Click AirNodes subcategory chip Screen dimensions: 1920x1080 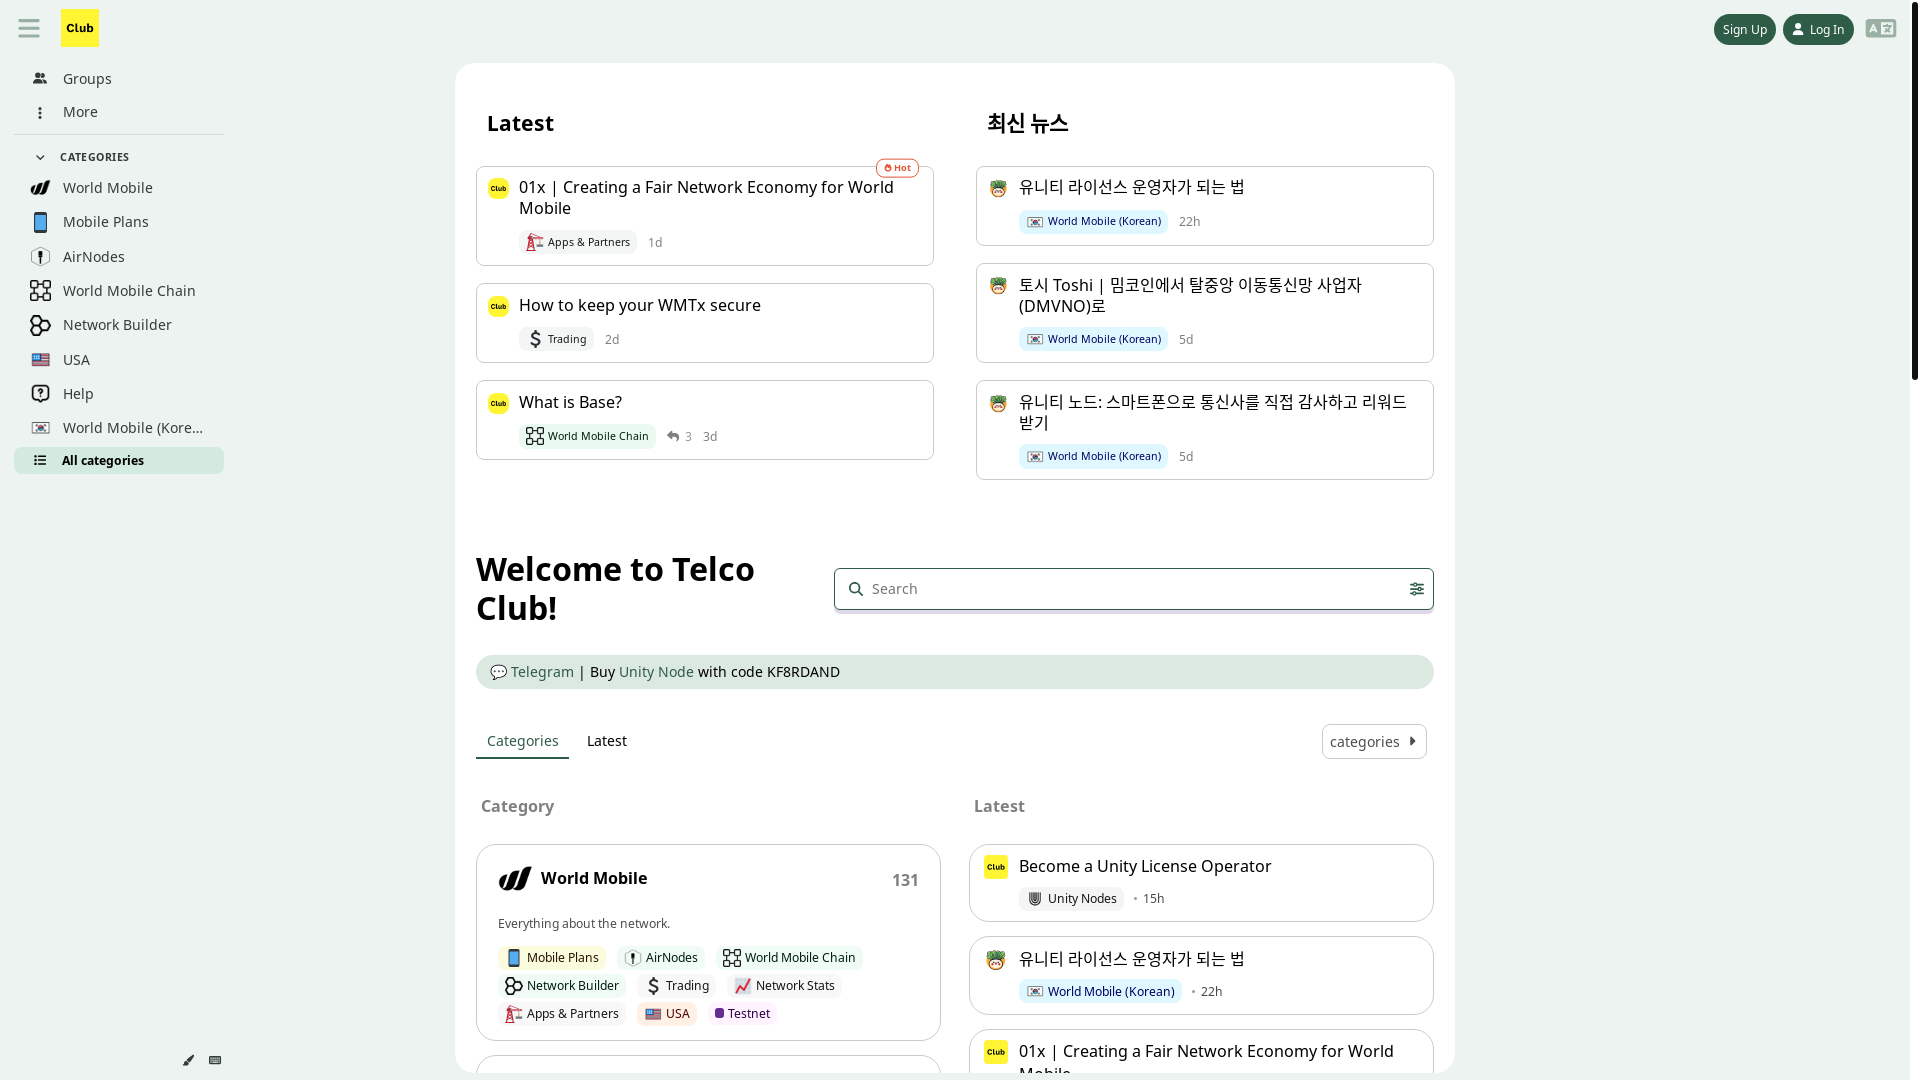[x=661, y=958]
